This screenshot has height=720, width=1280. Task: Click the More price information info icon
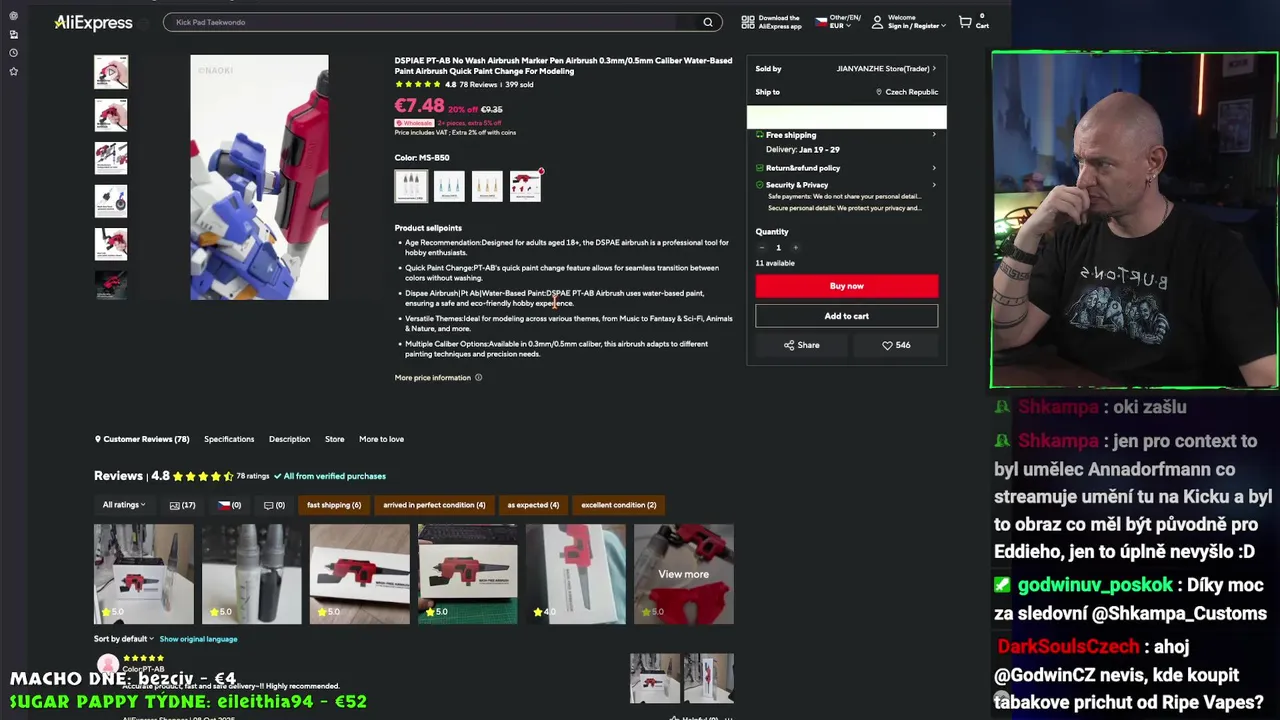click(x=478, y=378)
